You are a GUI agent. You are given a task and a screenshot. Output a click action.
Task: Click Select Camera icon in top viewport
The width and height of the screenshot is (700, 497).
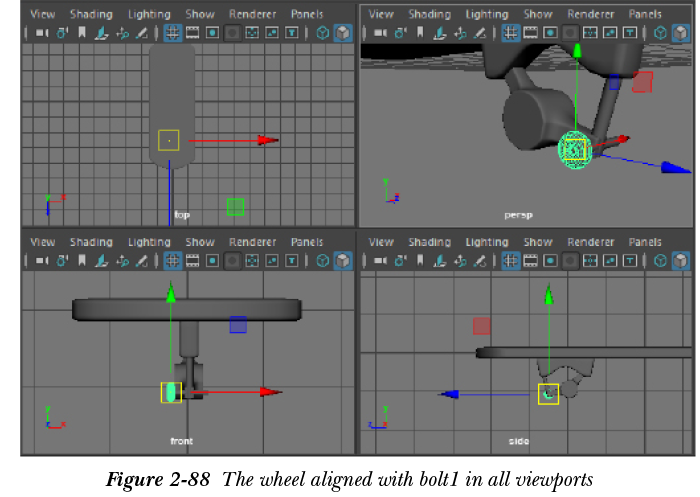click(x=41, y=33)
